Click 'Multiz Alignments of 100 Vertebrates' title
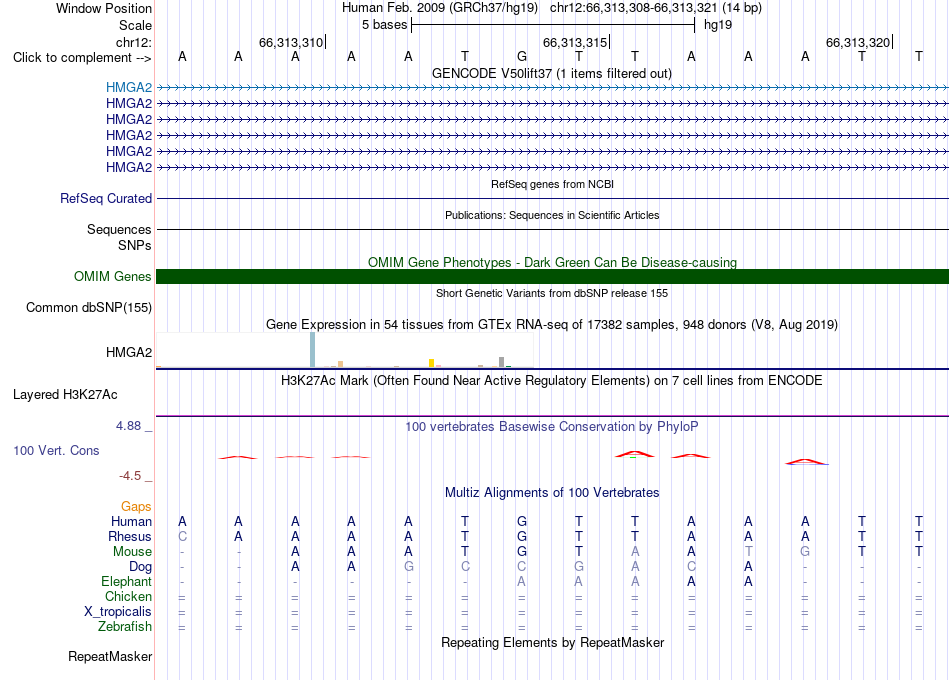Screen dimensions: 950x680 [552, 493]
